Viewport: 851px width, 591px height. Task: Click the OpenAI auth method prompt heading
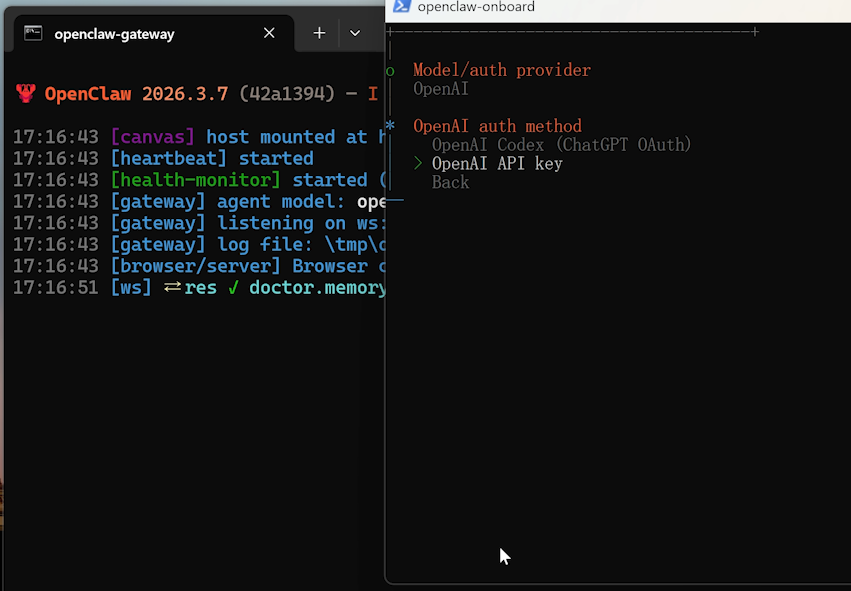tap(497, 126)
